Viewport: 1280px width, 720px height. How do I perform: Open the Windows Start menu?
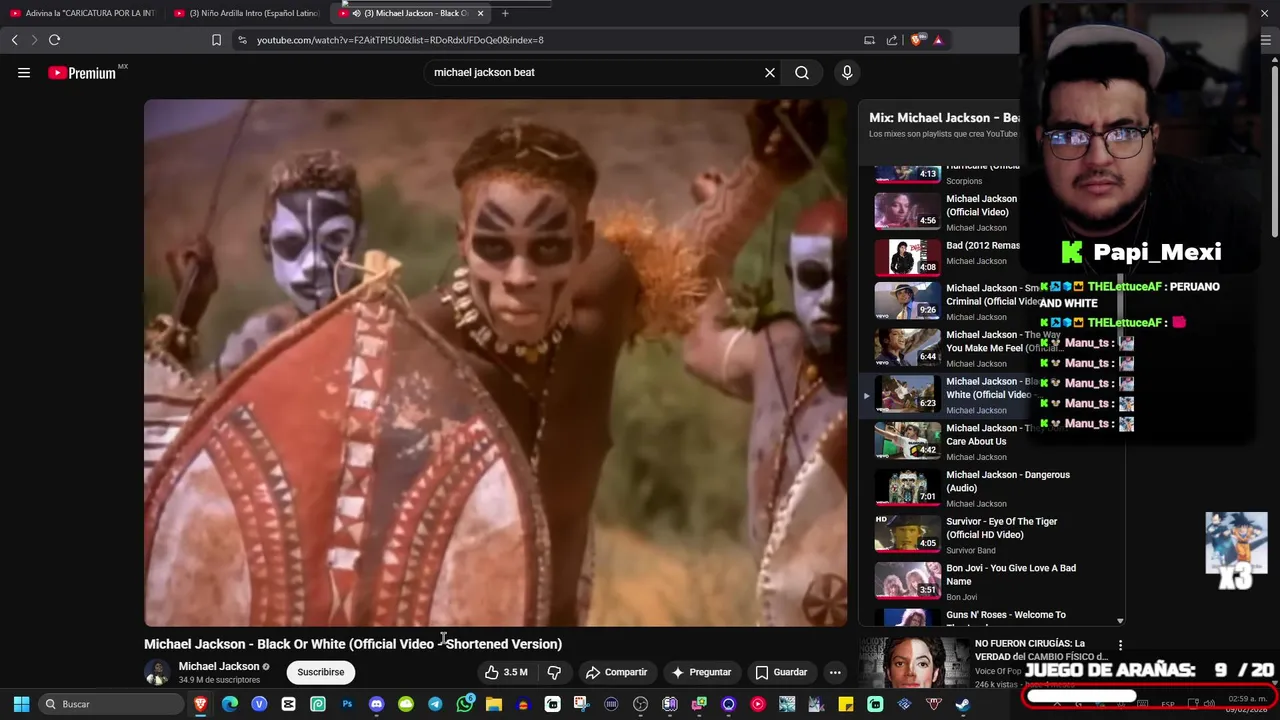pyautogui.click(x=21, y=704)
